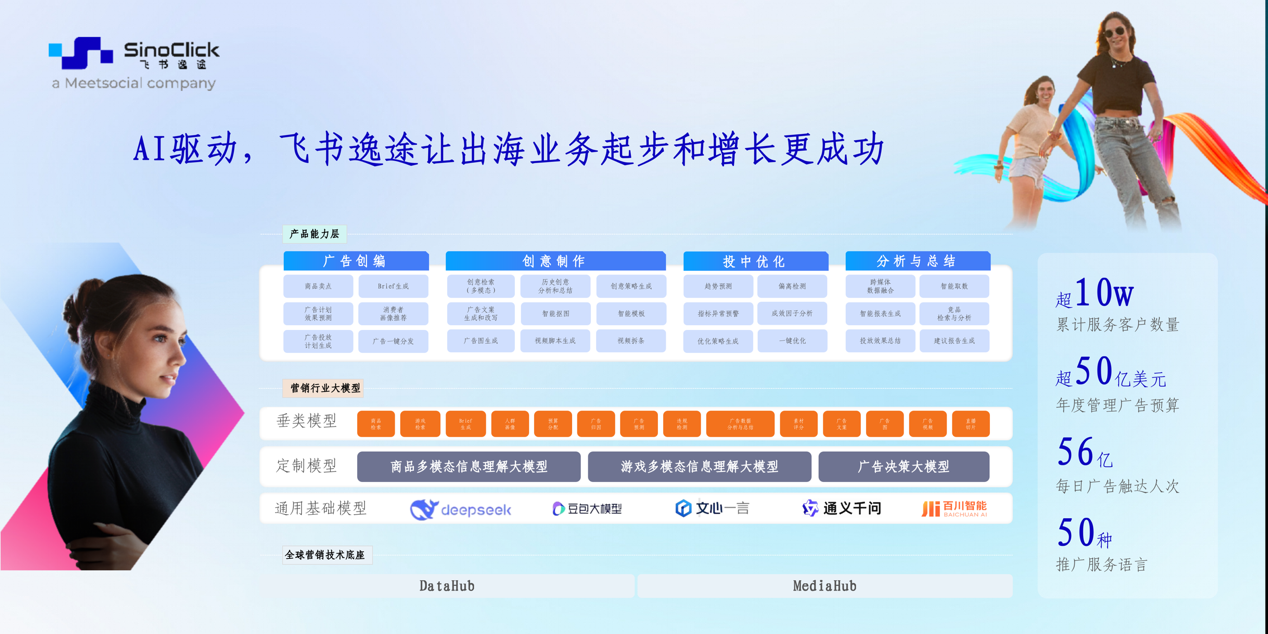
Task: Click the 一键优化 feature box
Action: coord(792,341)
